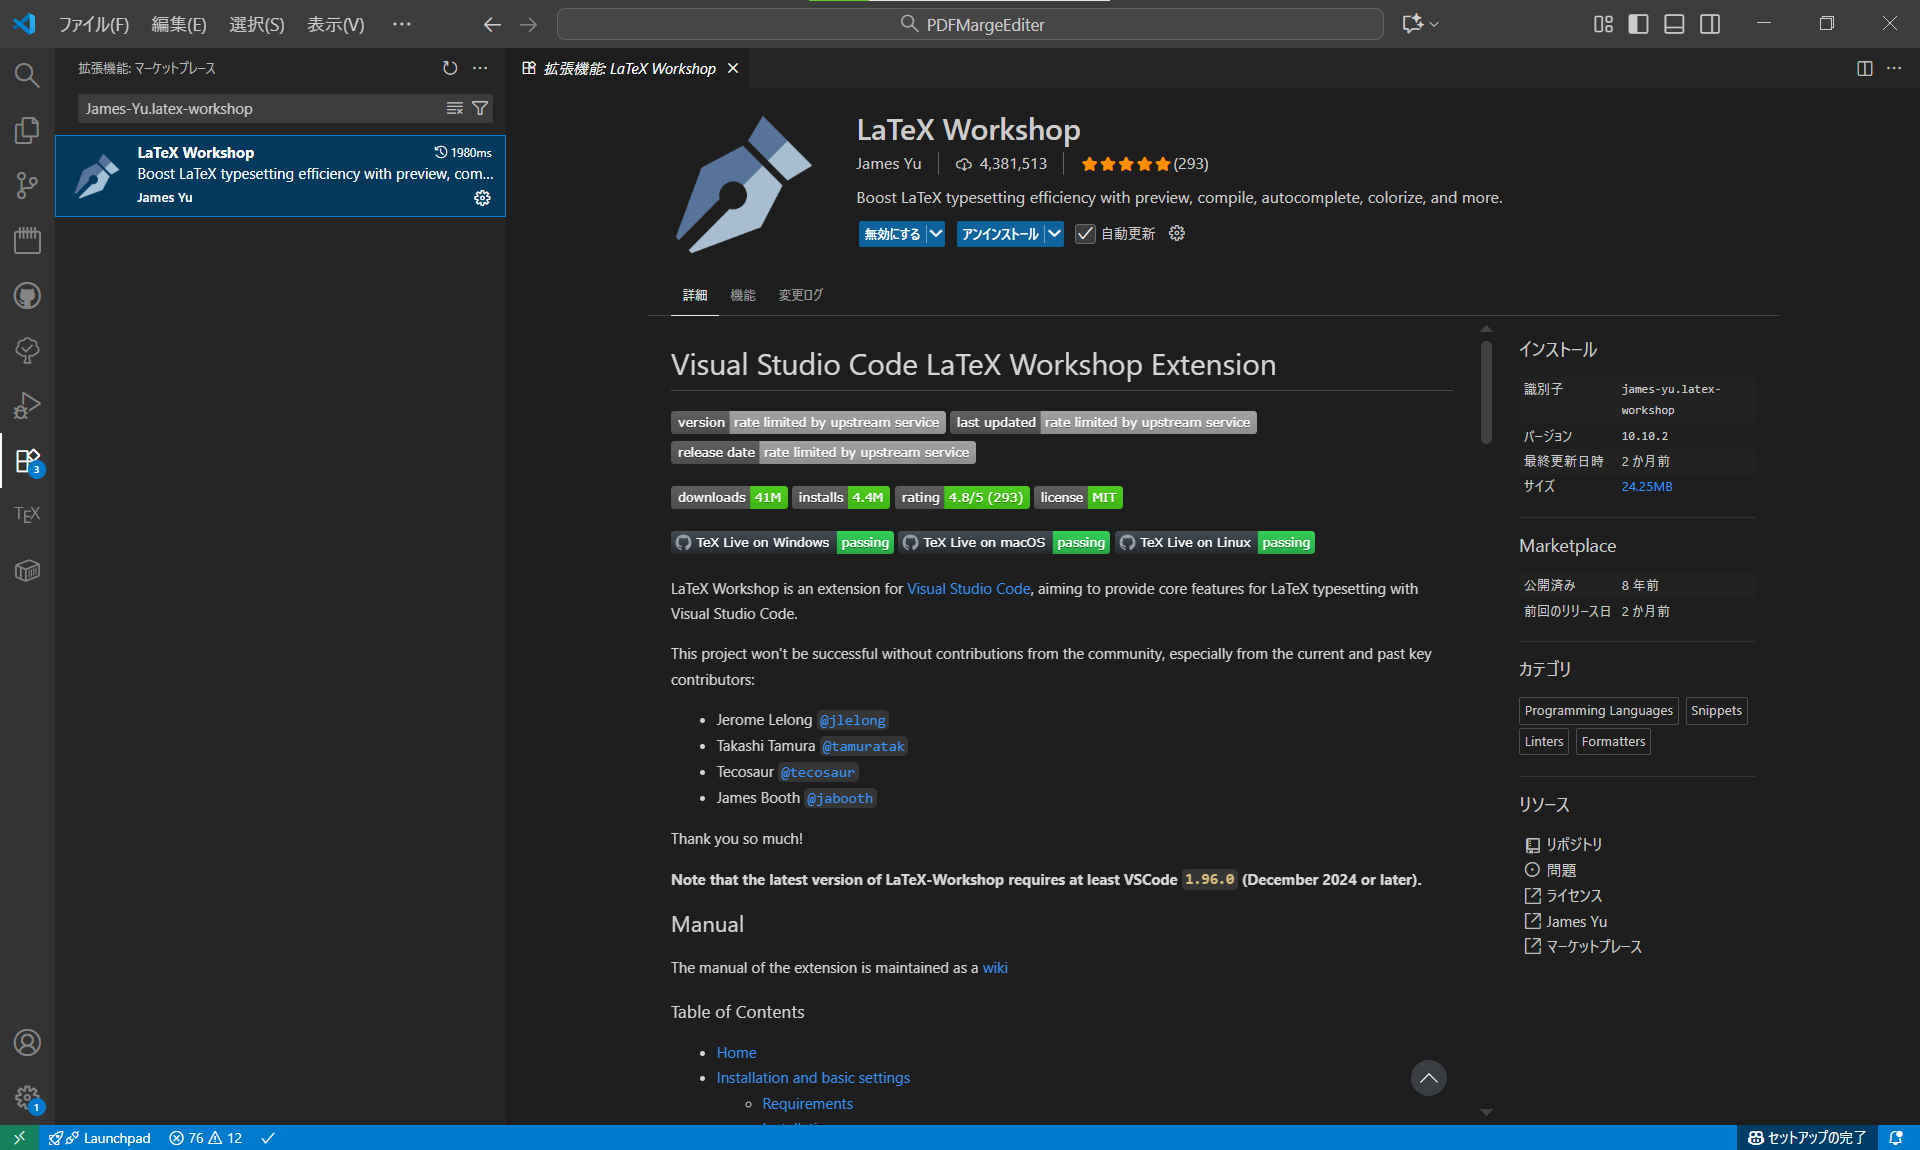Click the PDFMargeEditer command search bar
Viewport: 1920px width, 1150px height.
(970, 24)
